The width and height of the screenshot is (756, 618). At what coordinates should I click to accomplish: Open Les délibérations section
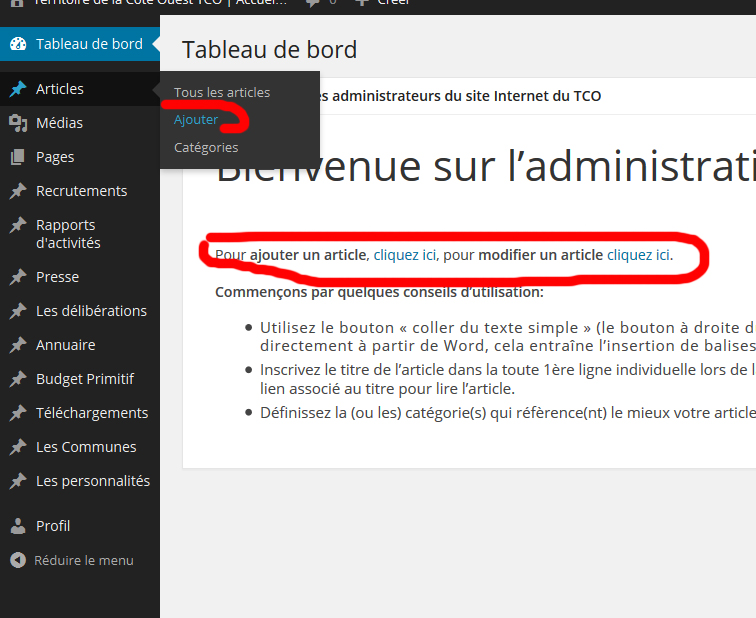pyautogui.click(x=80, y=311)
